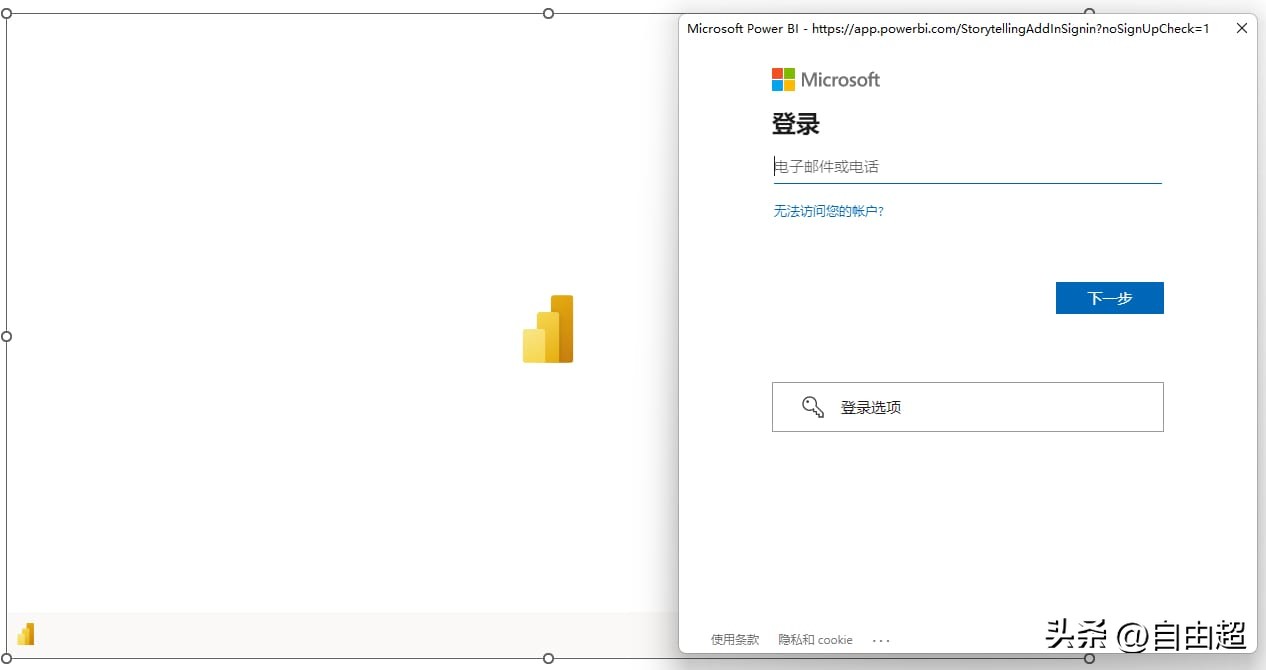Click the top-center selection handle of add-in frame
The width and height of the screenshot is (1266, 670).
click(548, 13)
